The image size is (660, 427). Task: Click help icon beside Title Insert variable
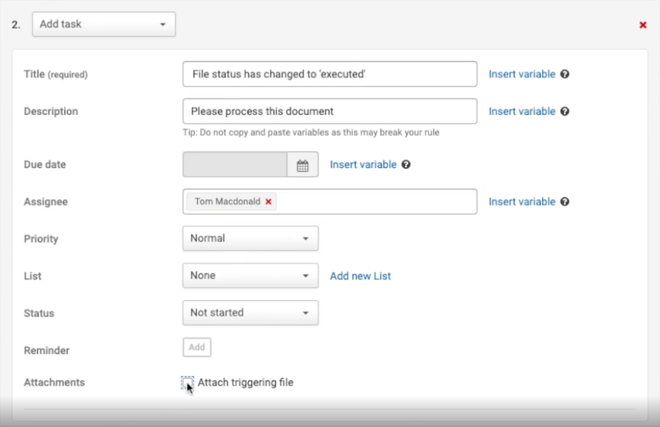point(565,74)
